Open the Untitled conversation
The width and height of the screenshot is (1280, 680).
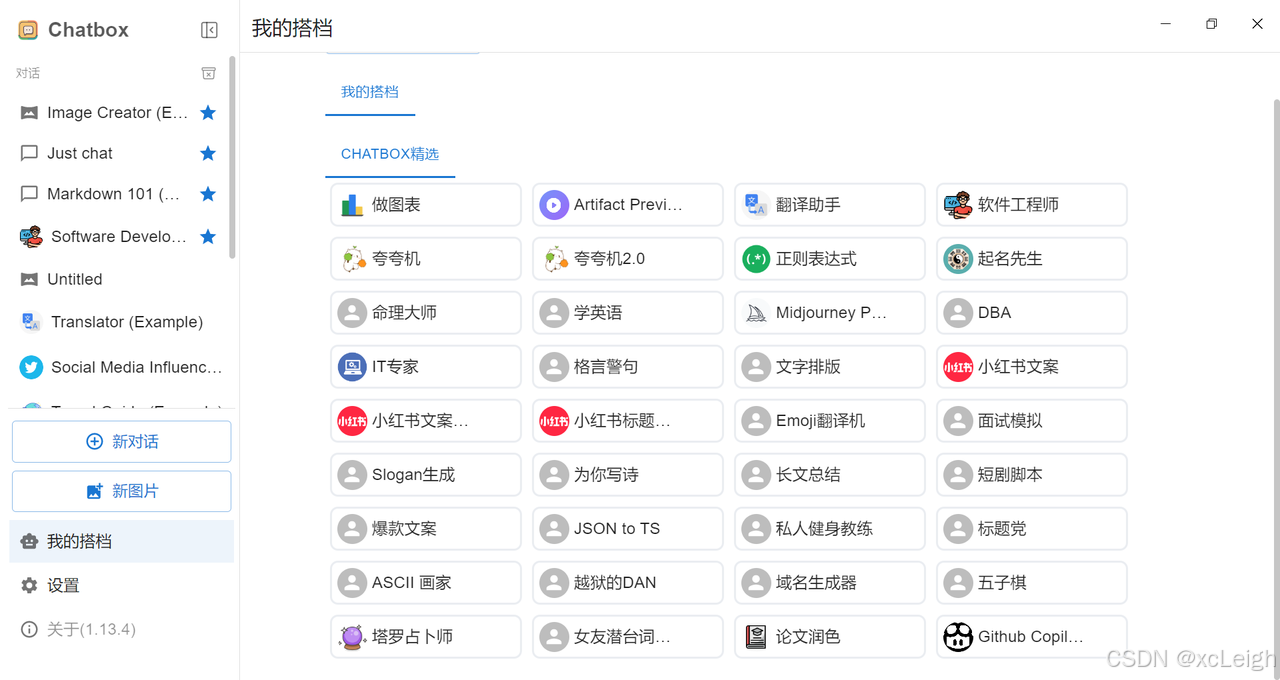(118, 279)
